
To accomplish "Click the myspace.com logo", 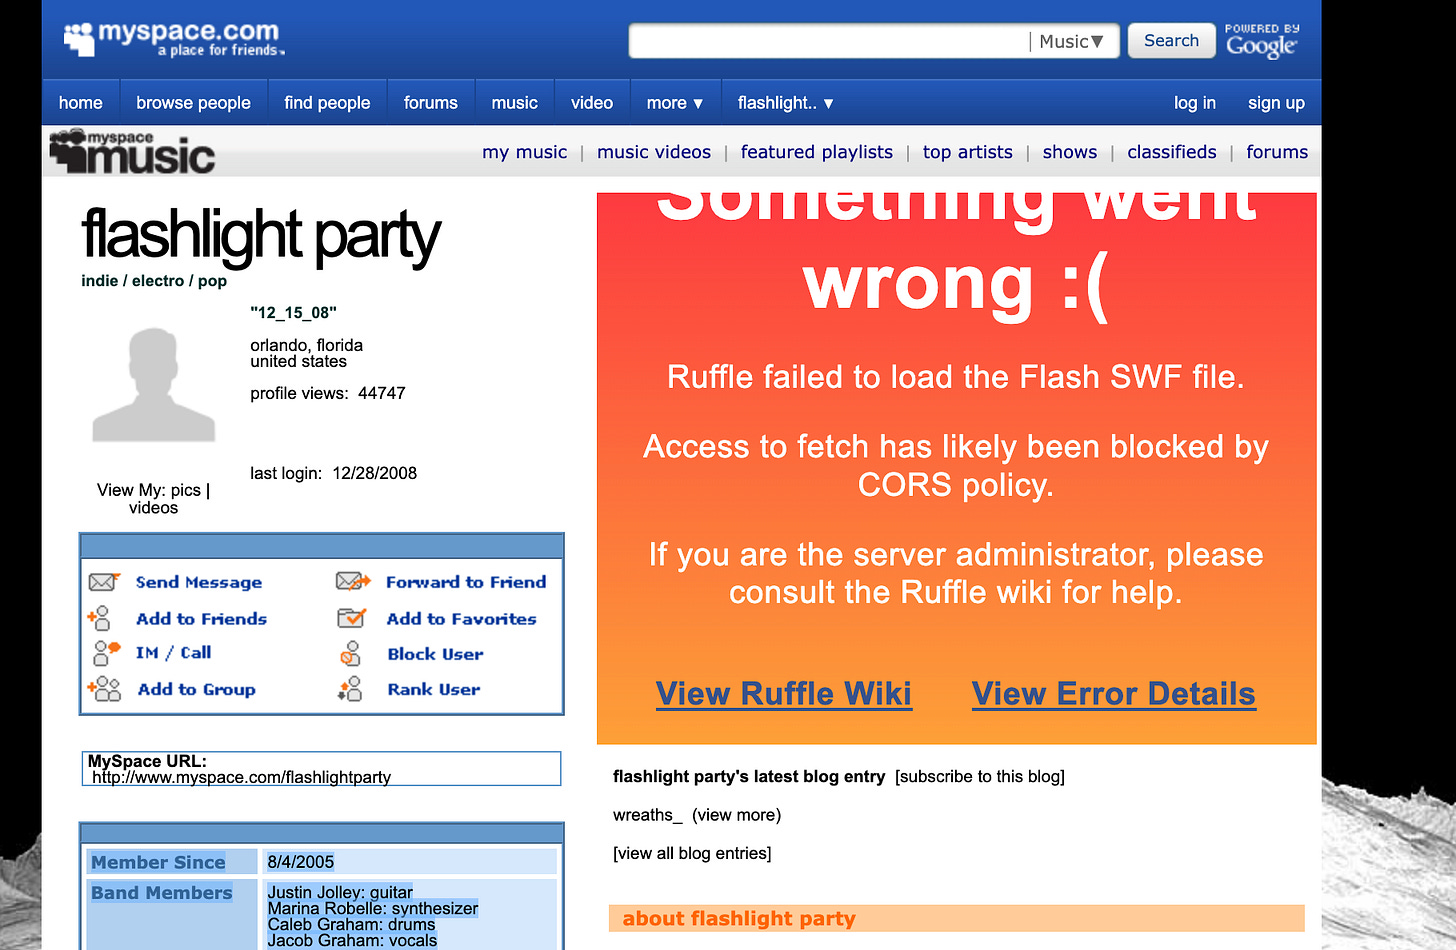I will pyautogui.click(x=174, y=38).
